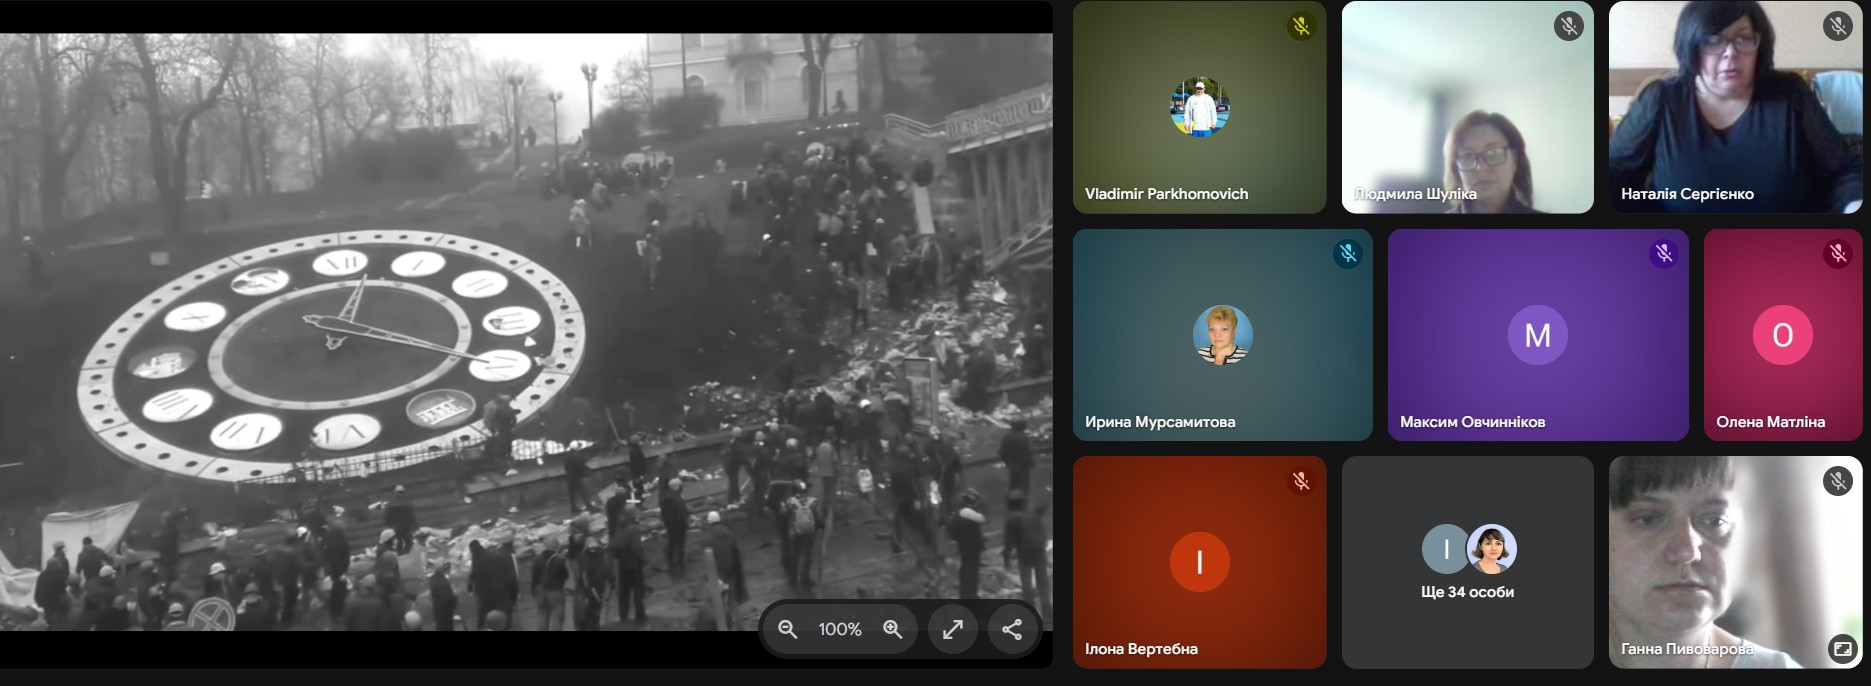Click Ілона Вертебна's muted microphone icon
Screen dimensions: 1871x686
point(1301,482)
